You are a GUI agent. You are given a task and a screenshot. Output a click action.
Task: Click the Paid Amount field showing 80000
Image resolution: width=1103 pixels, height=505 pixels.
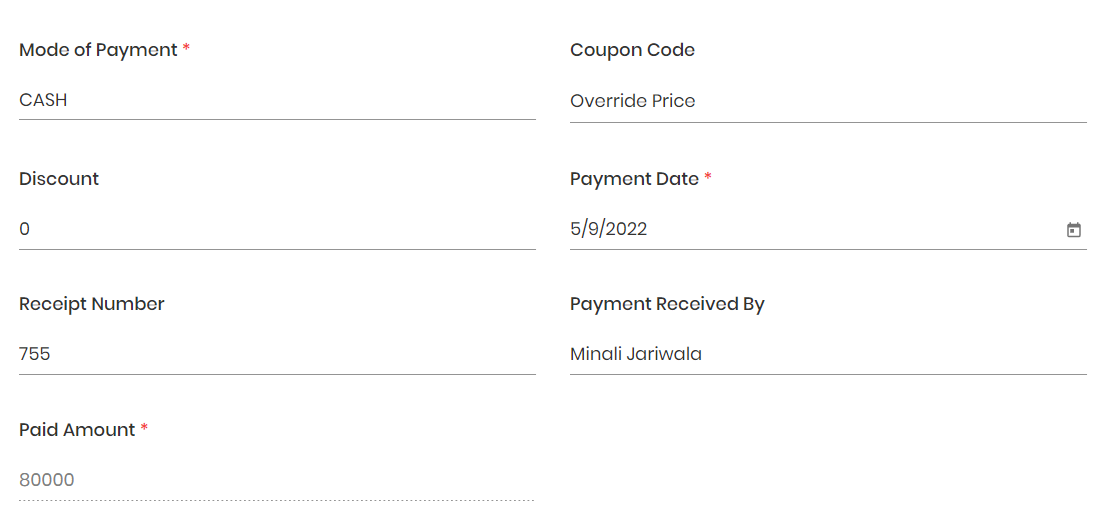pyautogui.click(x=277, y=480)
